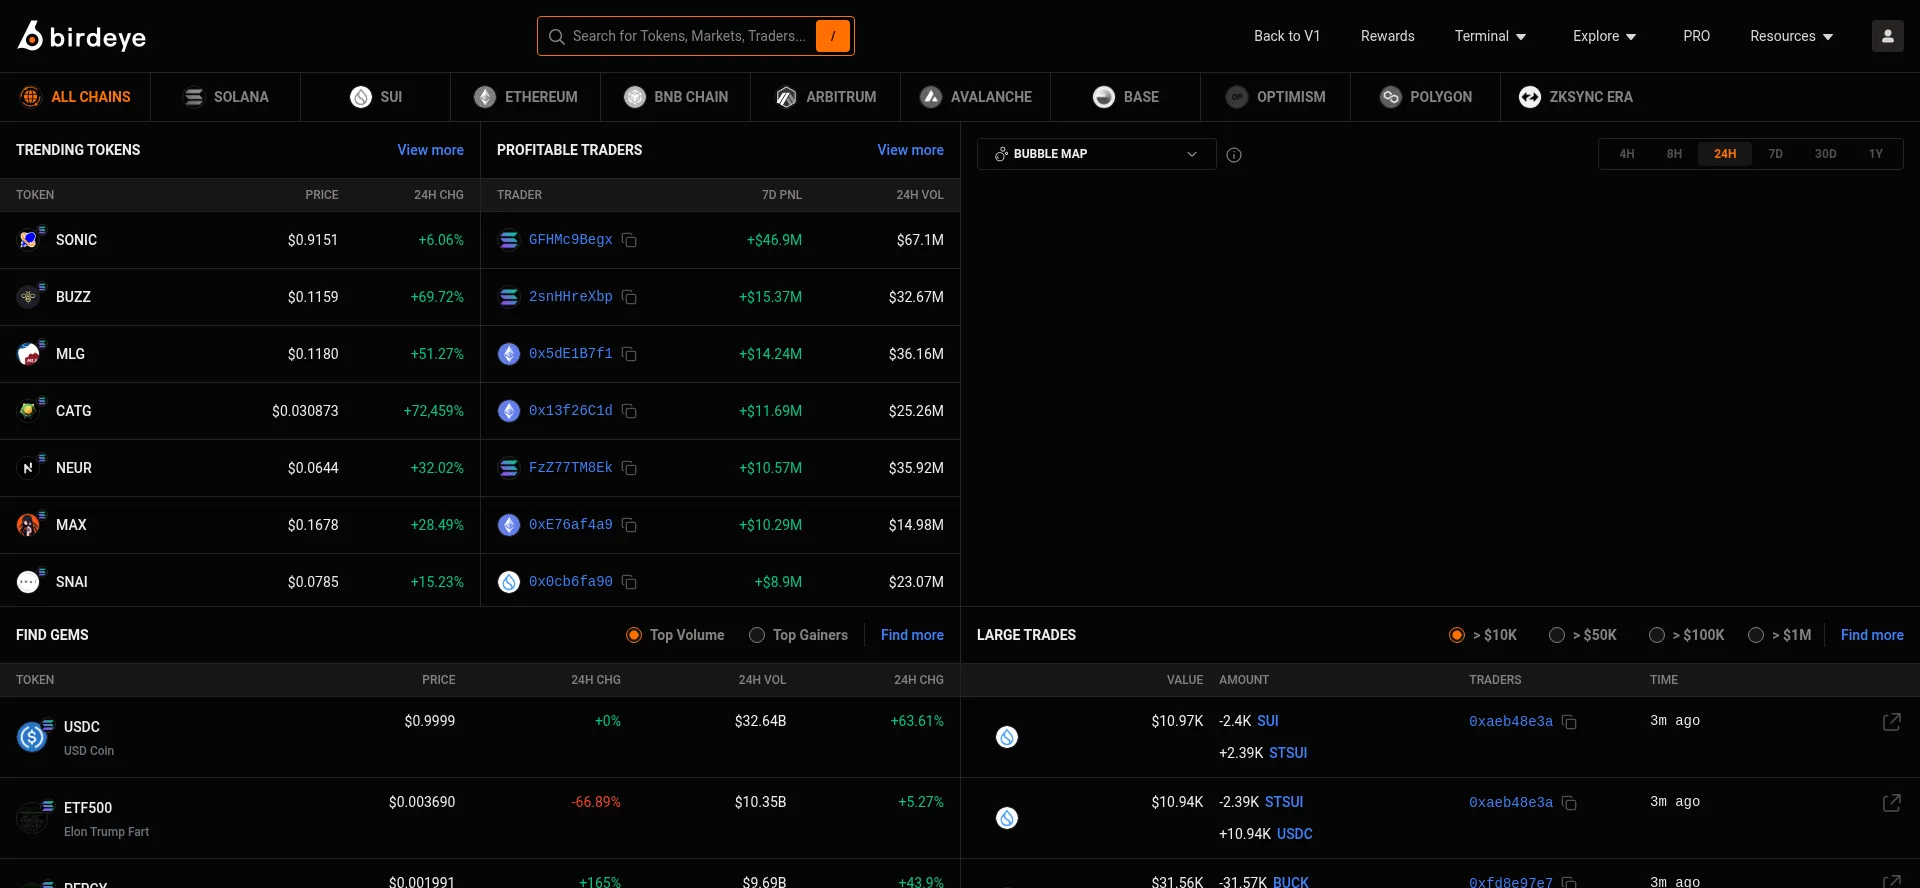Switch to the Optimism chain tab
1920x888 pixels.
point(1276,97)
